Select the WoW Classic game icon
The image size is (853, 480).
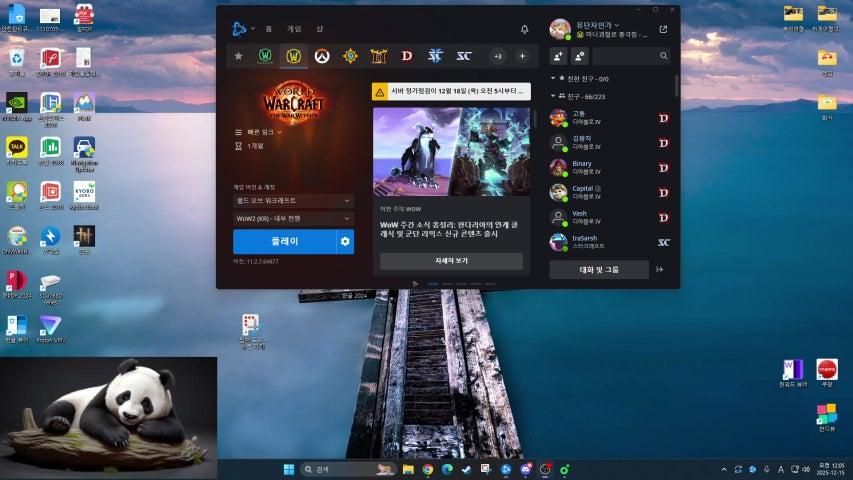point(265,56)
